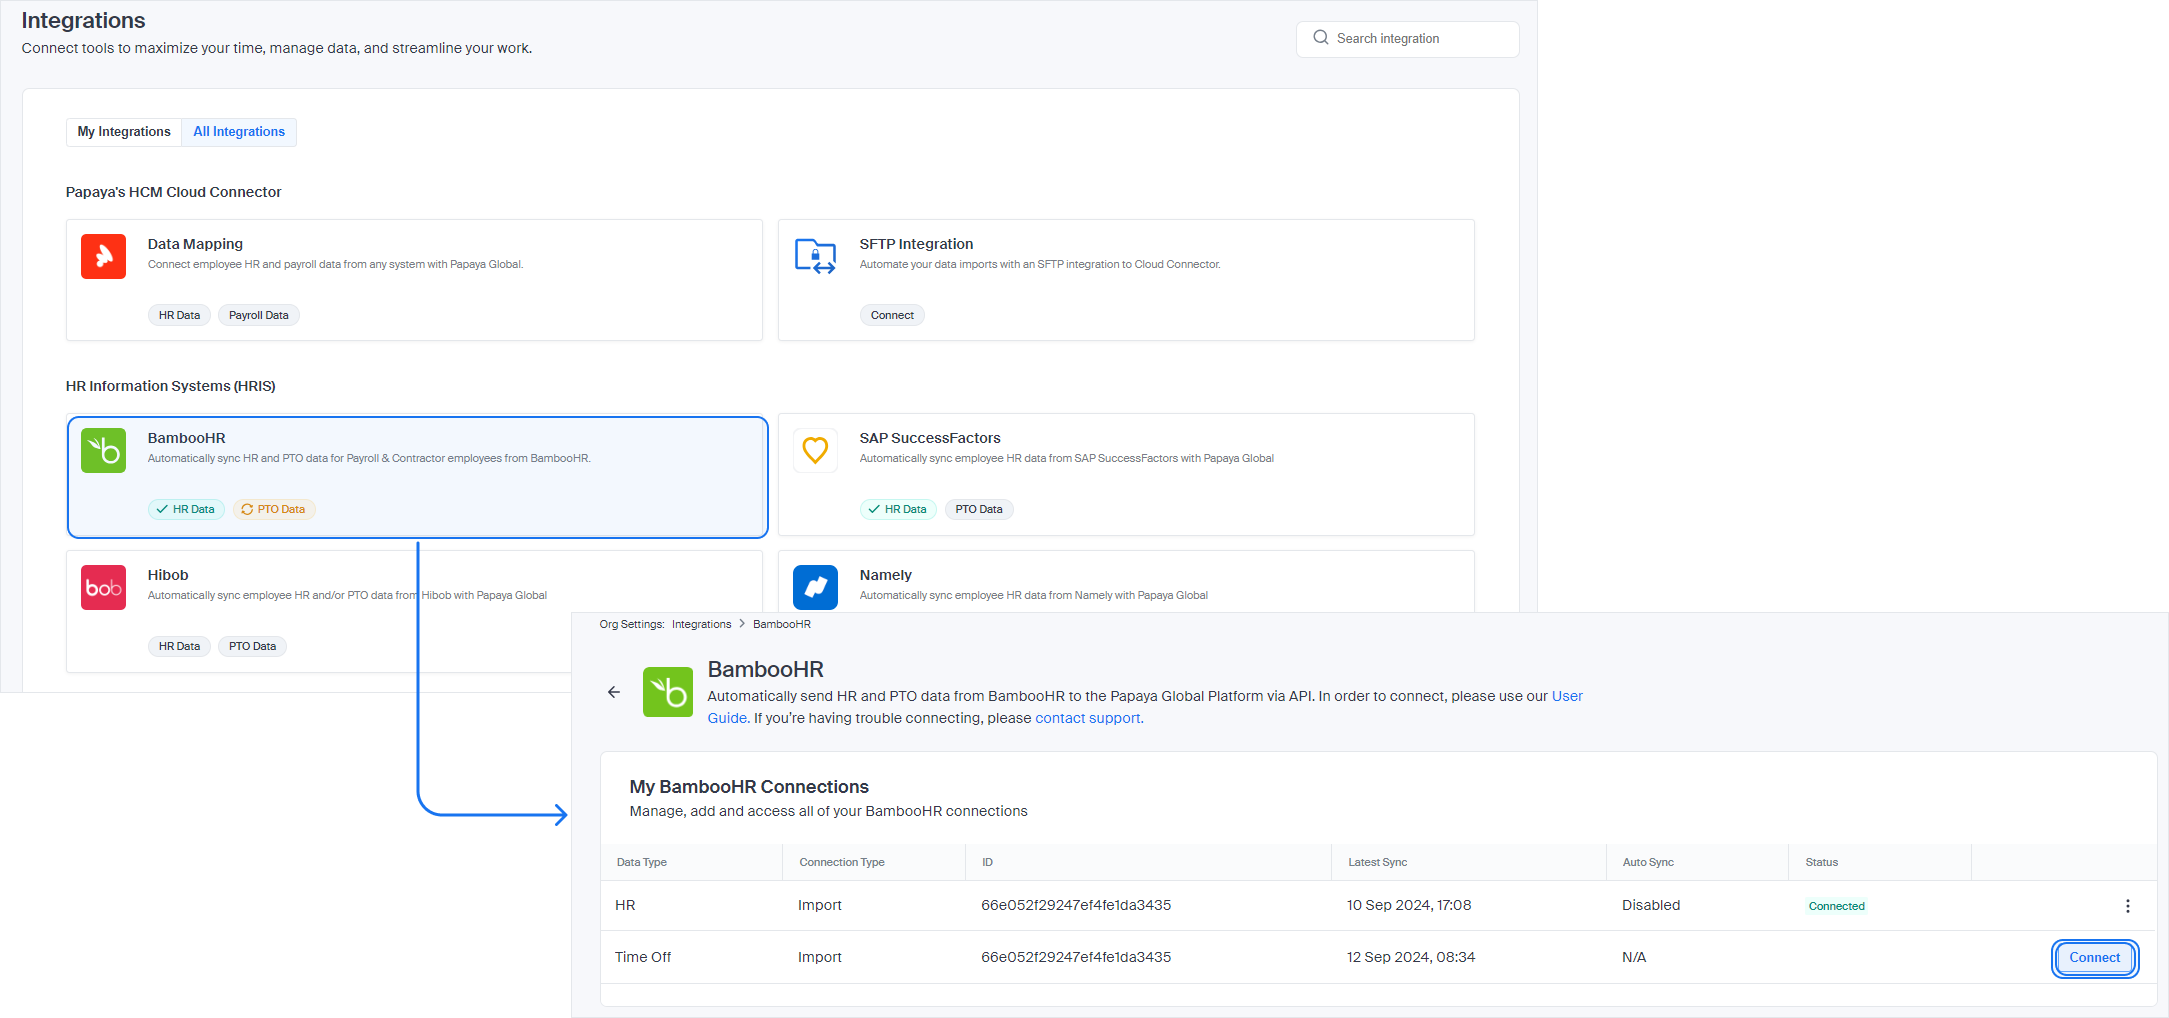This screenshot has width=2169, height=1018.
Task: Click the large BambooHR logo on detail page
Action: click(668, 692)
